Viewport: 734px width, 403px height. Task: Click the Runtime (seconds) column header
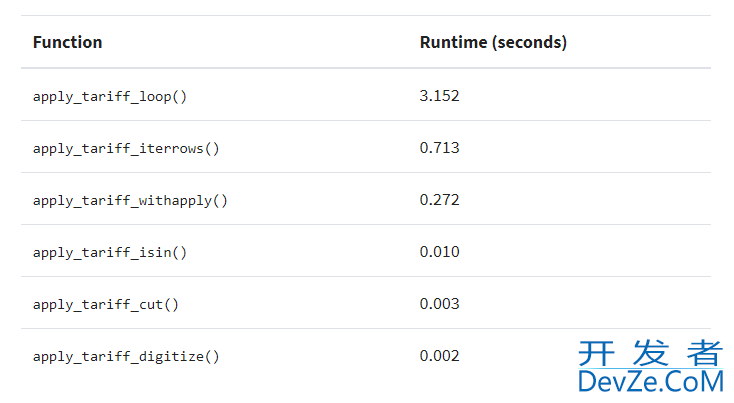493,42
